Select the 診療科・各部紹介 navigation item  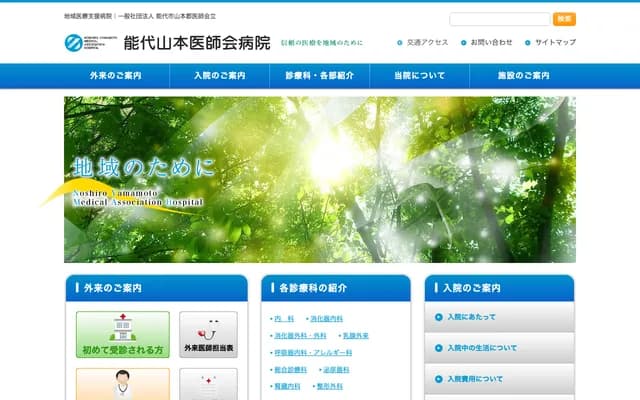click(319, 76)
